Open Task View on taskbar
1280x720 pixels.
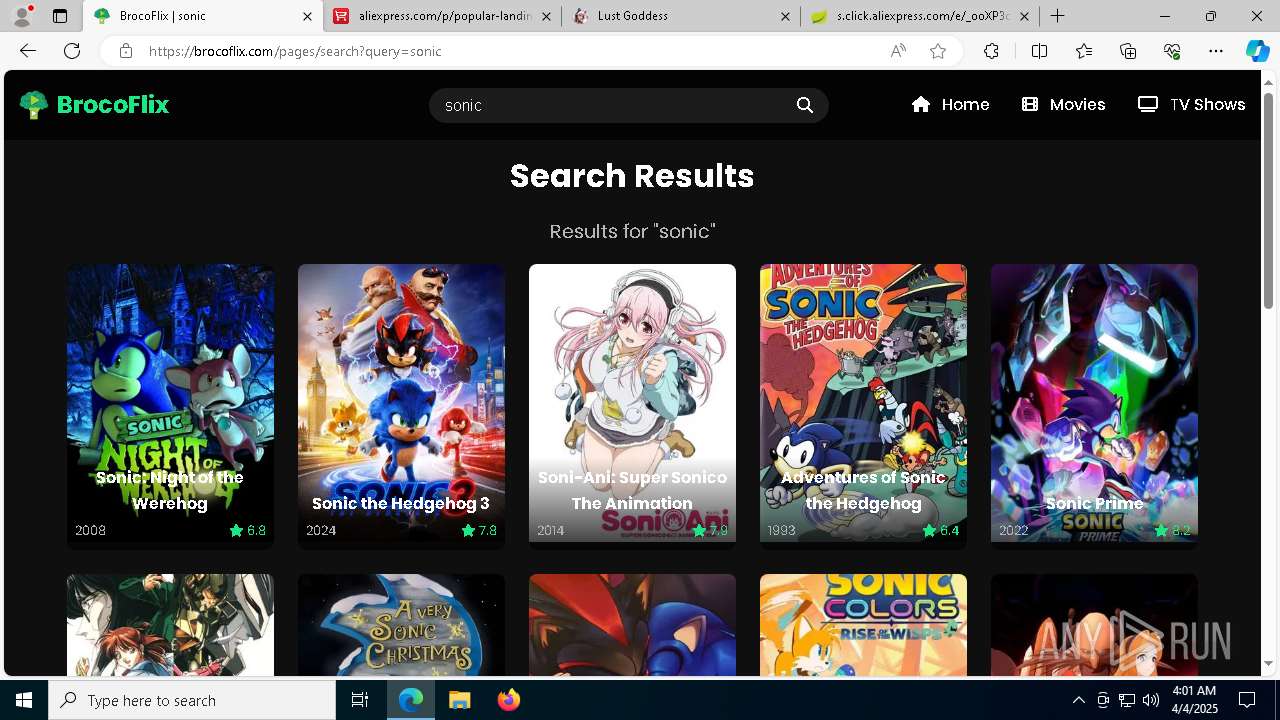[x=360, y=700]
